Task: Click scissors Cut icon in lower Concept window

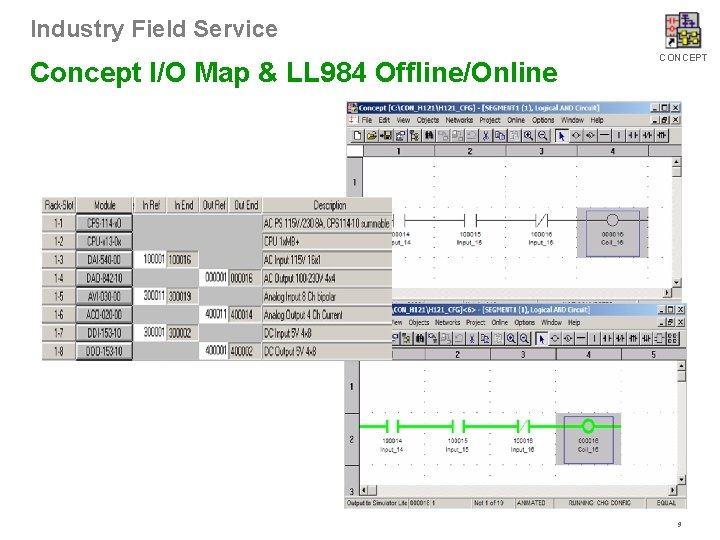Action: (x=471, y=339)
